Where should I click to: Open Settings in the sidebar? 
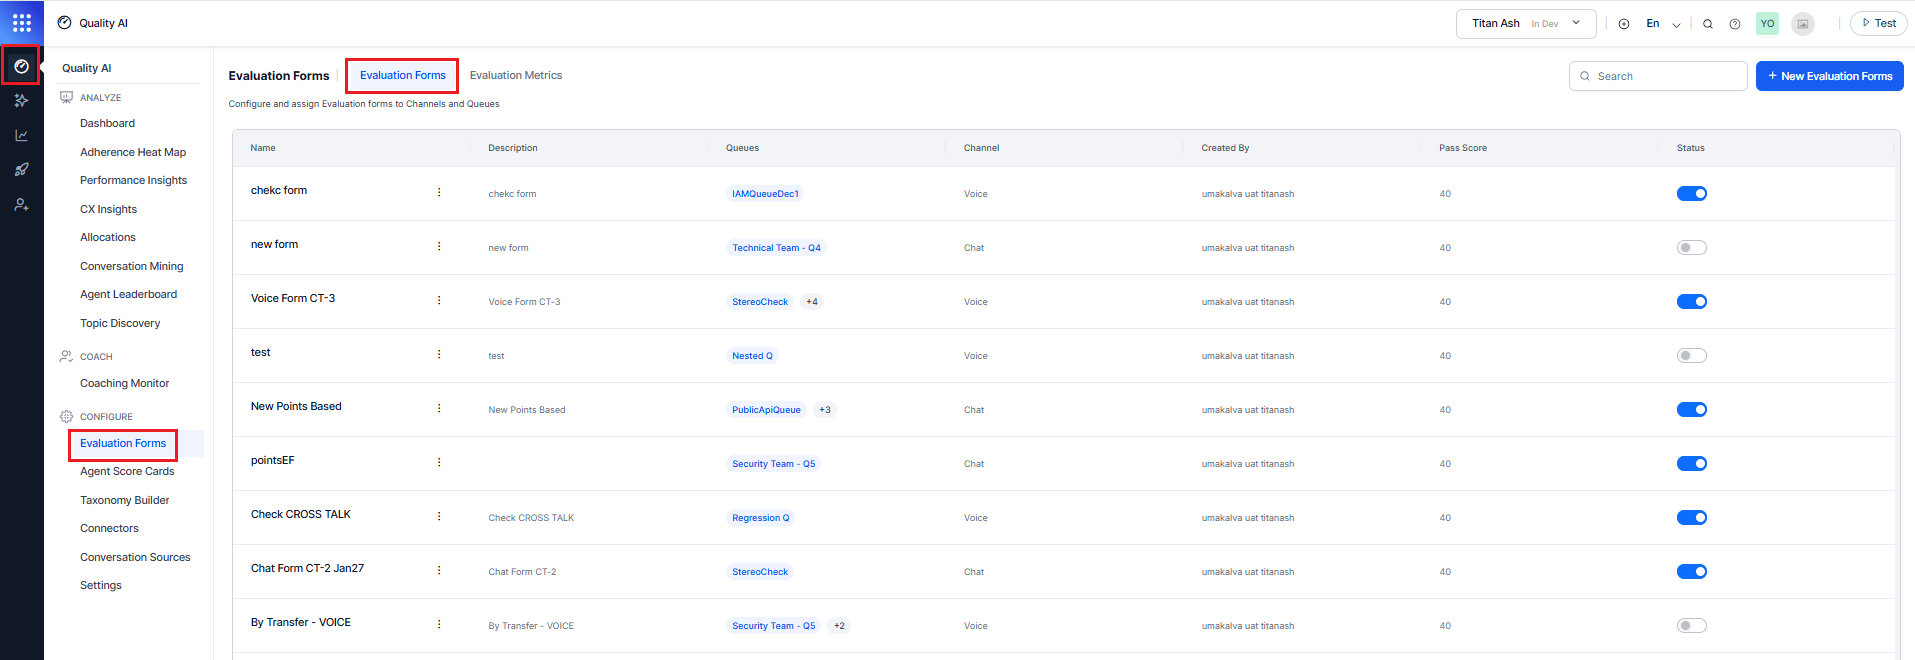coord(101,585)
